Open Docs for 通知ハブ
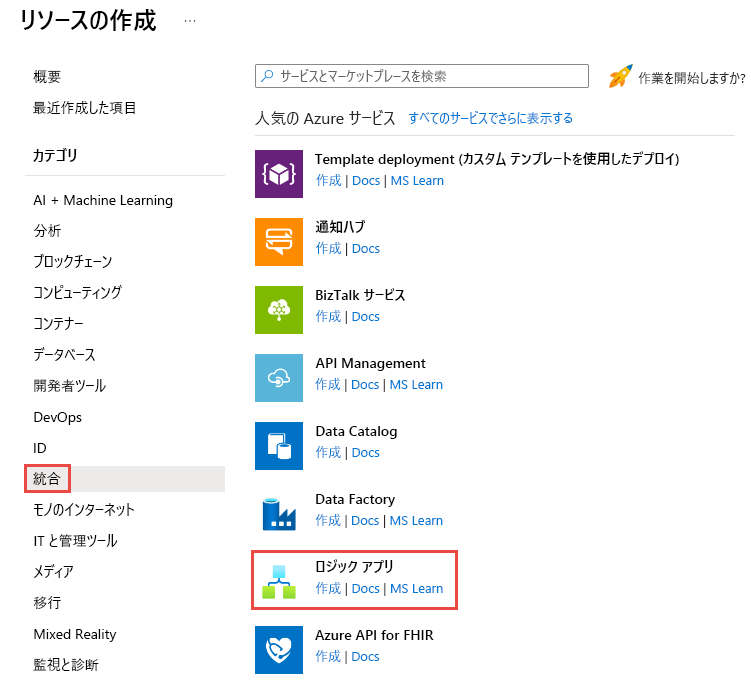This screenshot has height=681, width=751. point(365,249)
